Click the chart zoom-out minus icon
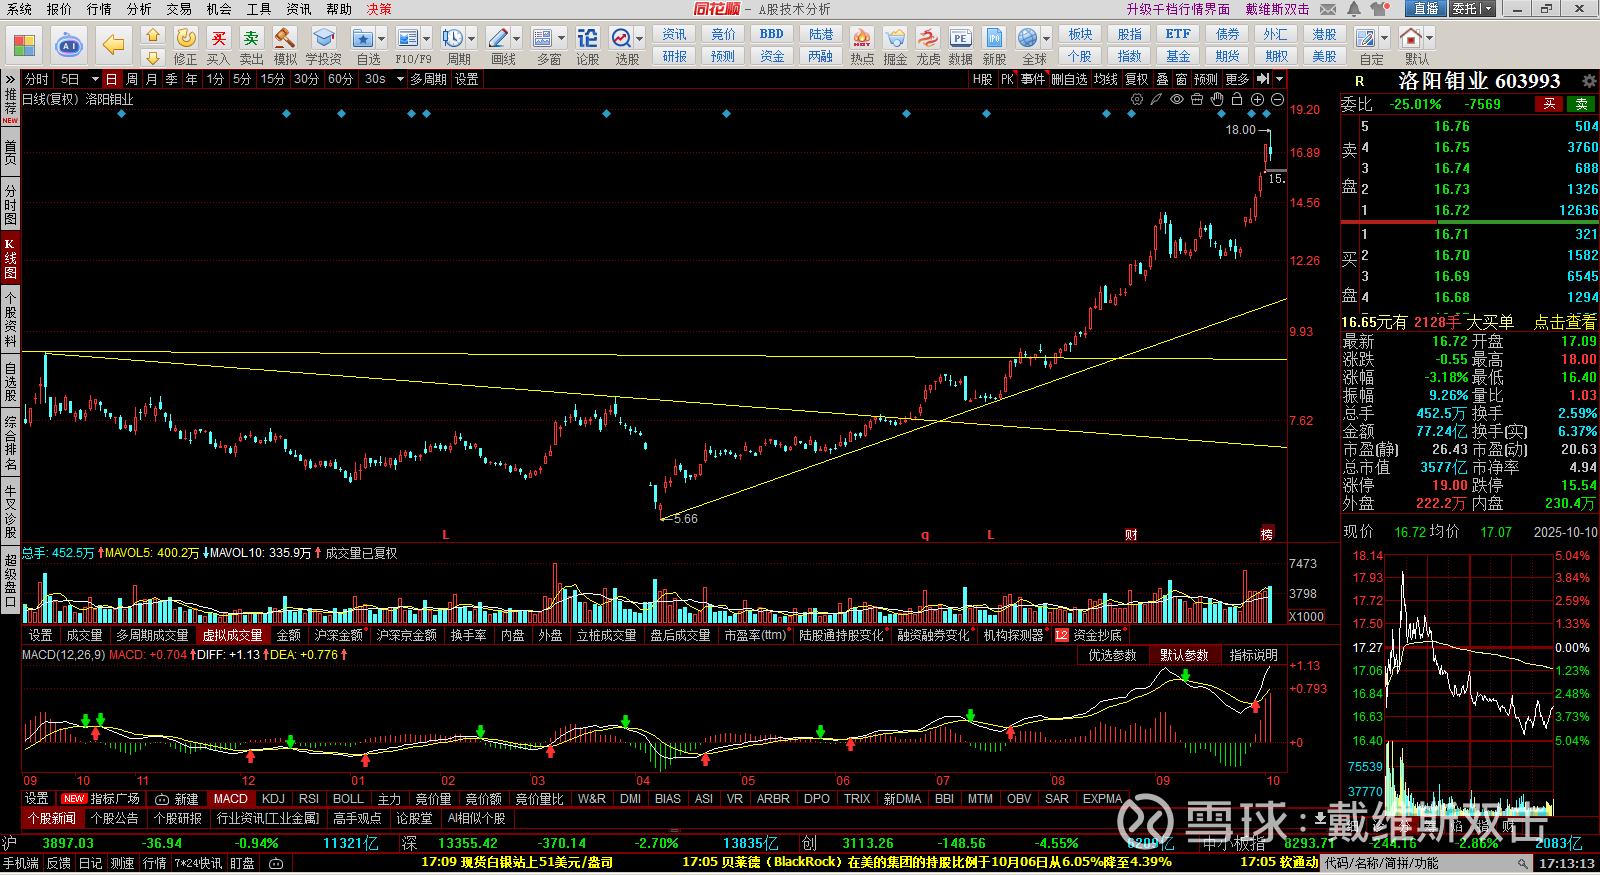The height and width of the screenshot is (875, 1600). pos(1277,100)
